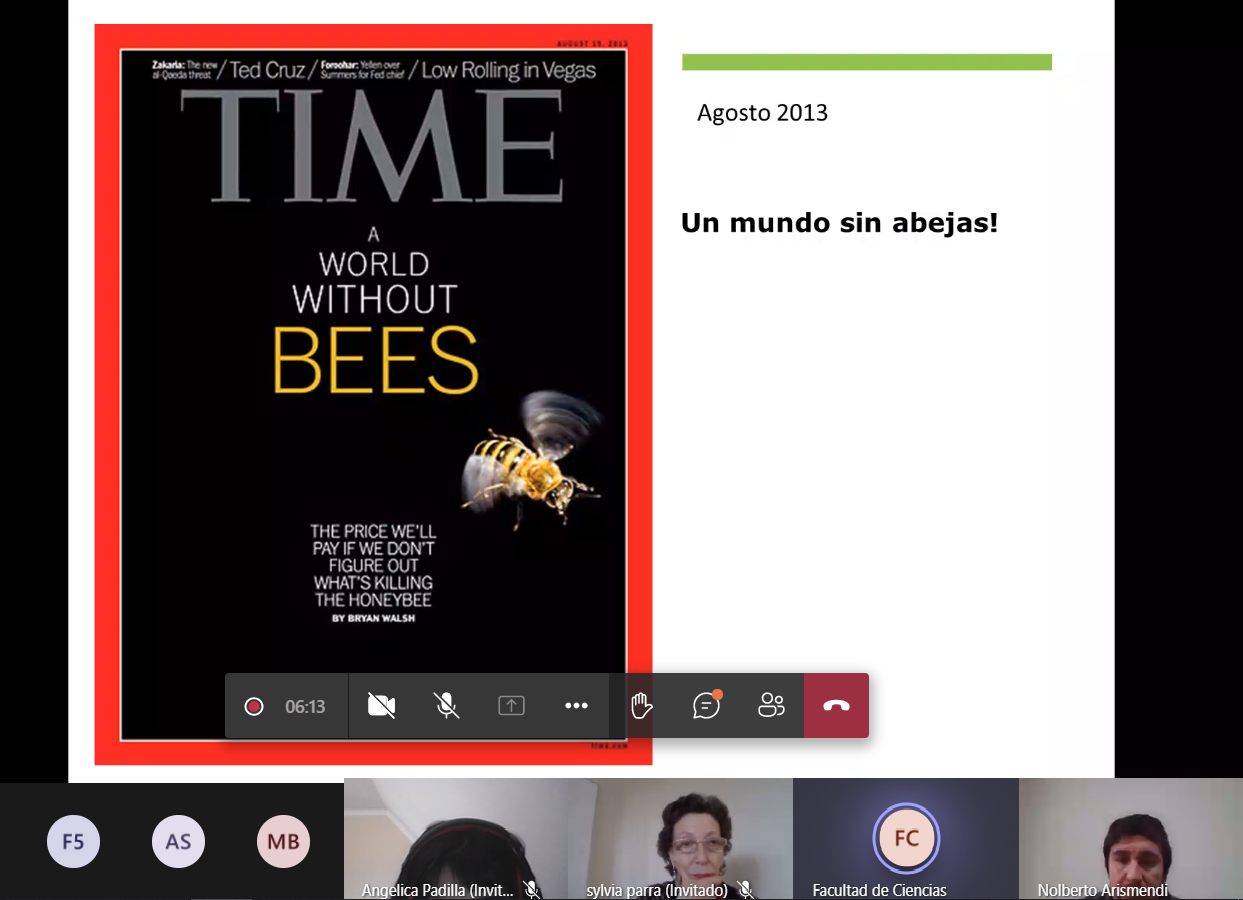Select the FC avatar of Facultad de Ciencias
1243x900 pixels.
pos(906,838)
